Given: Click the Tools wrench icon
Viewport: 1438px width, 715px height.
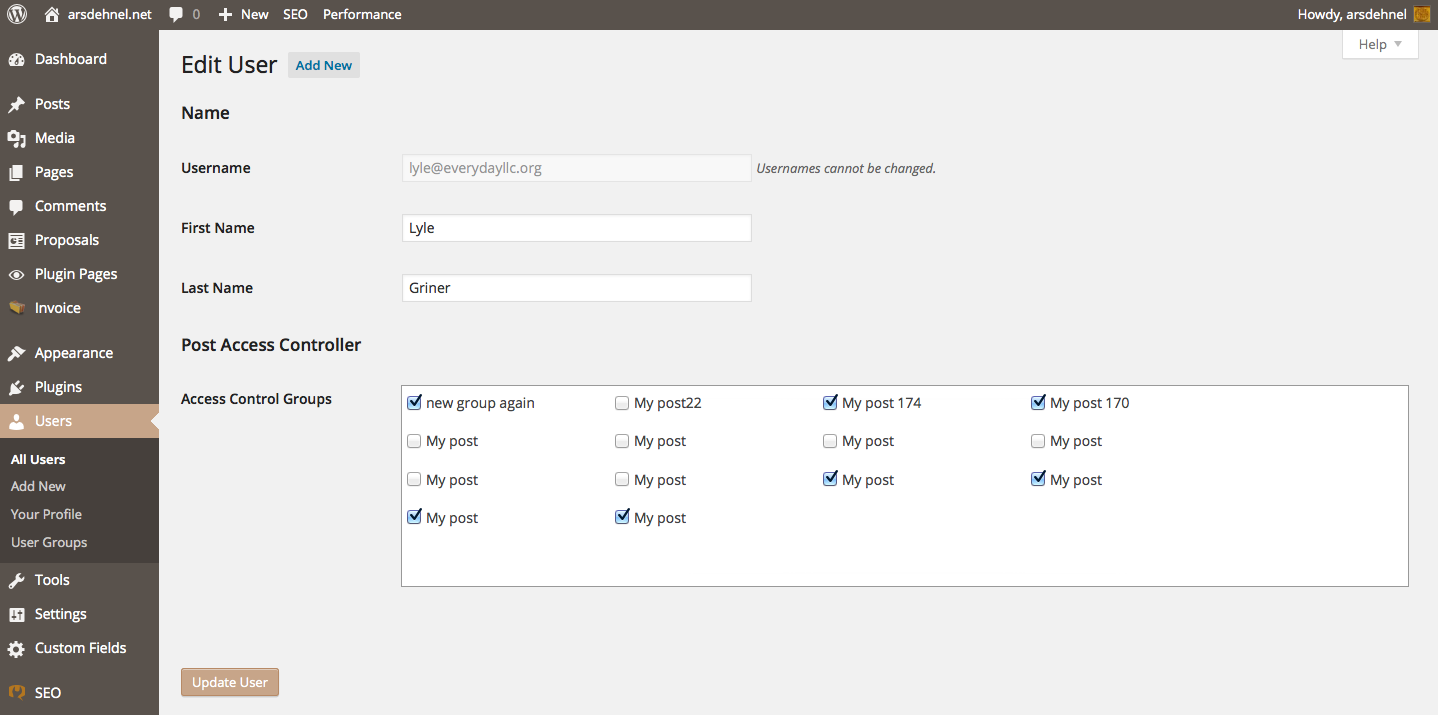Looking at the screenshot, I should pos(16,581).
